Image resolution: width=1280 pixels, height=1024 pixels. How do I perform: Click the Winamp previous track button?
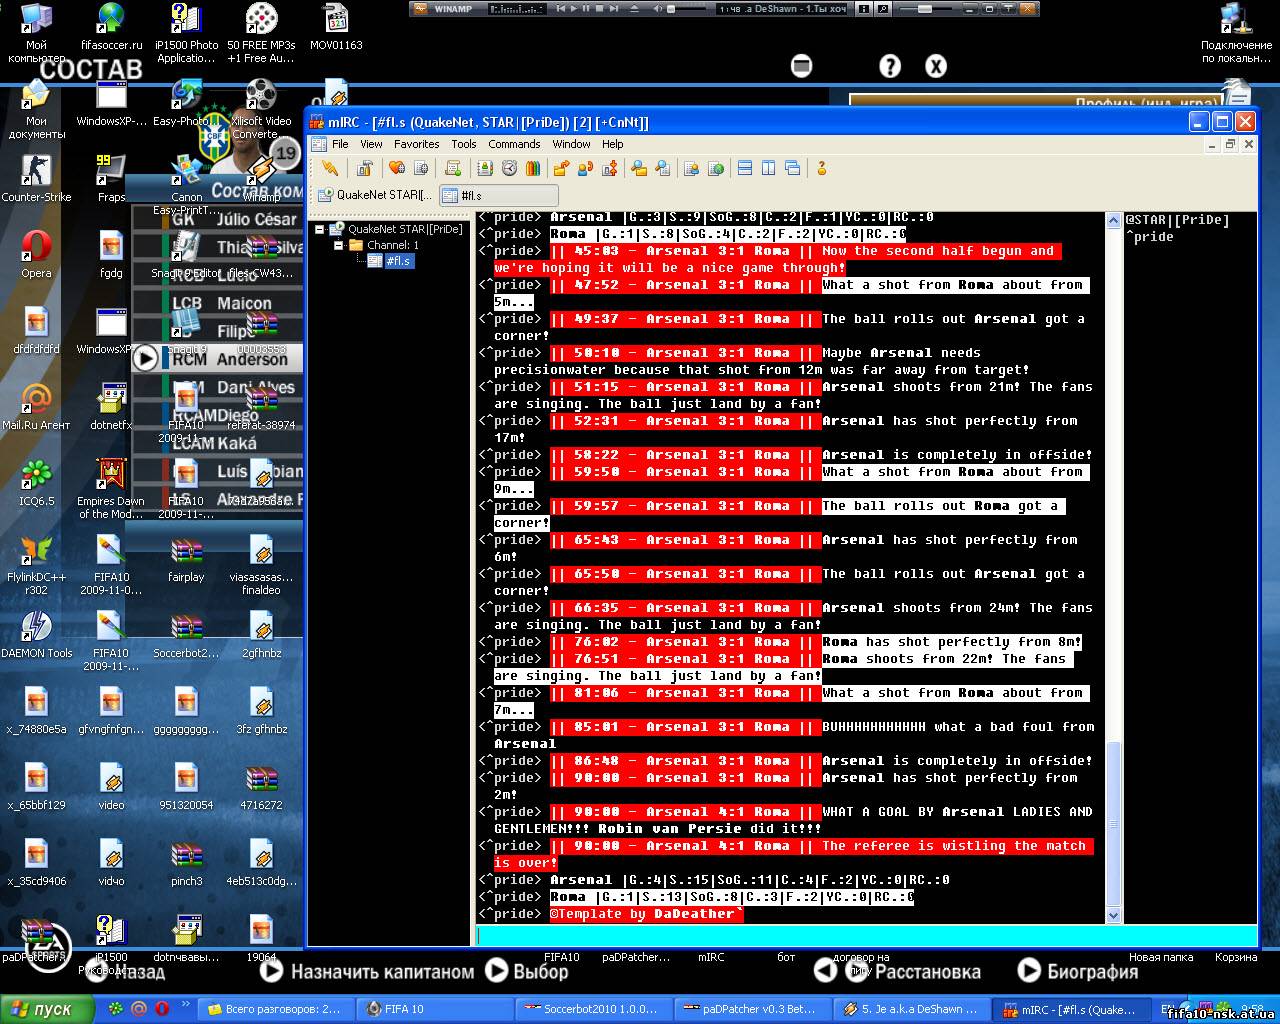(x=561, y=8)
